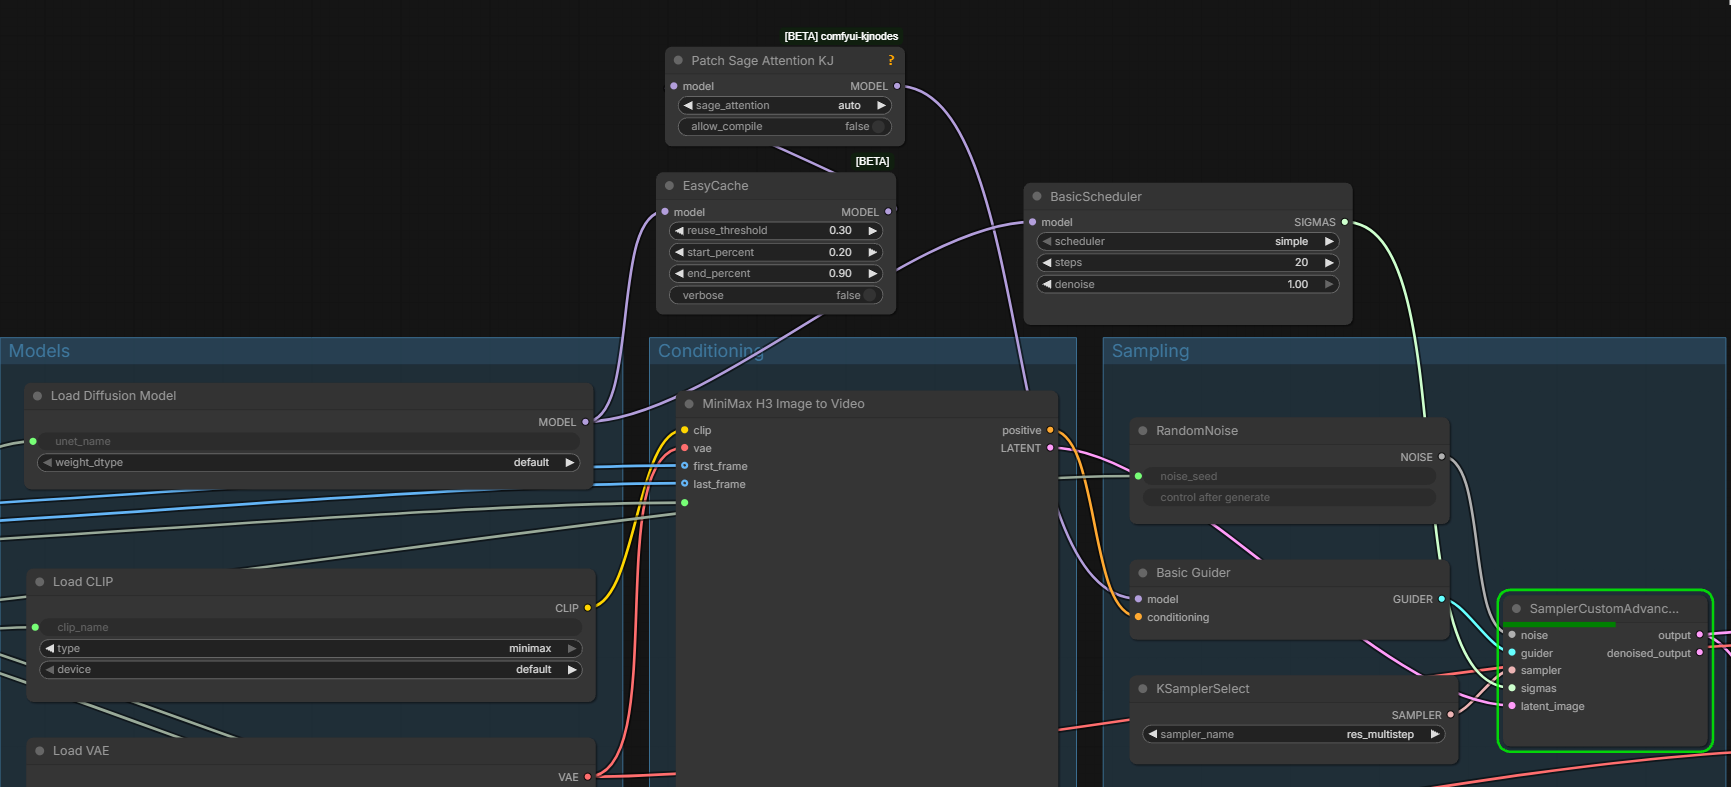Select next sage_attention option with right arrow

pos(881,105)
